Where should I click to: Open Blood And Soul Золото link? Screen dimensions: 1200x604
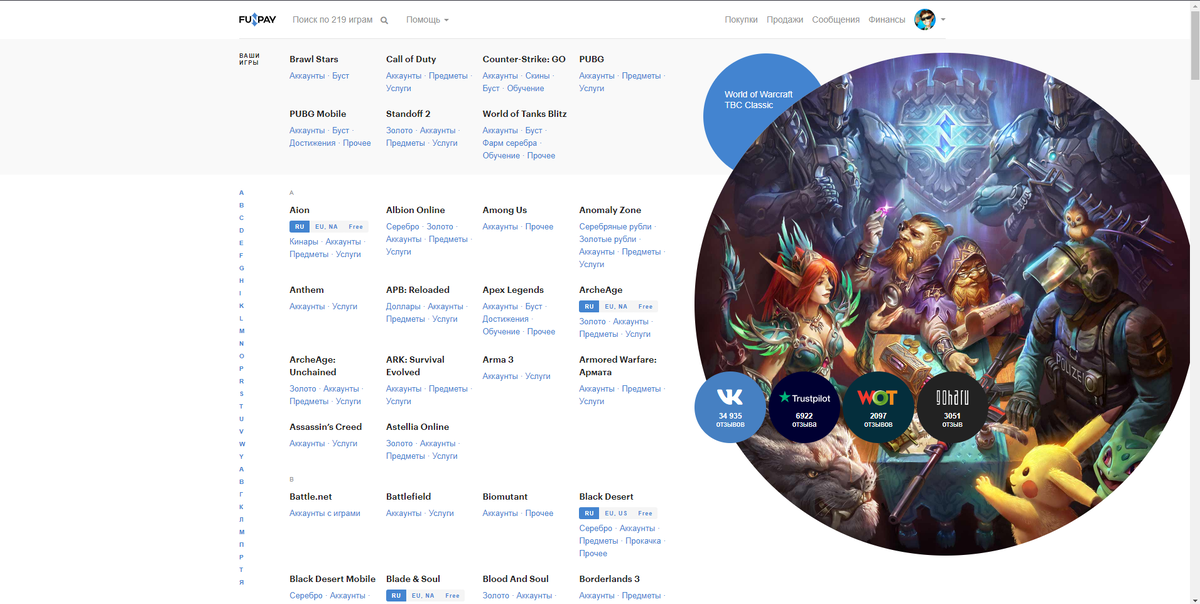(x=496, y=596)
